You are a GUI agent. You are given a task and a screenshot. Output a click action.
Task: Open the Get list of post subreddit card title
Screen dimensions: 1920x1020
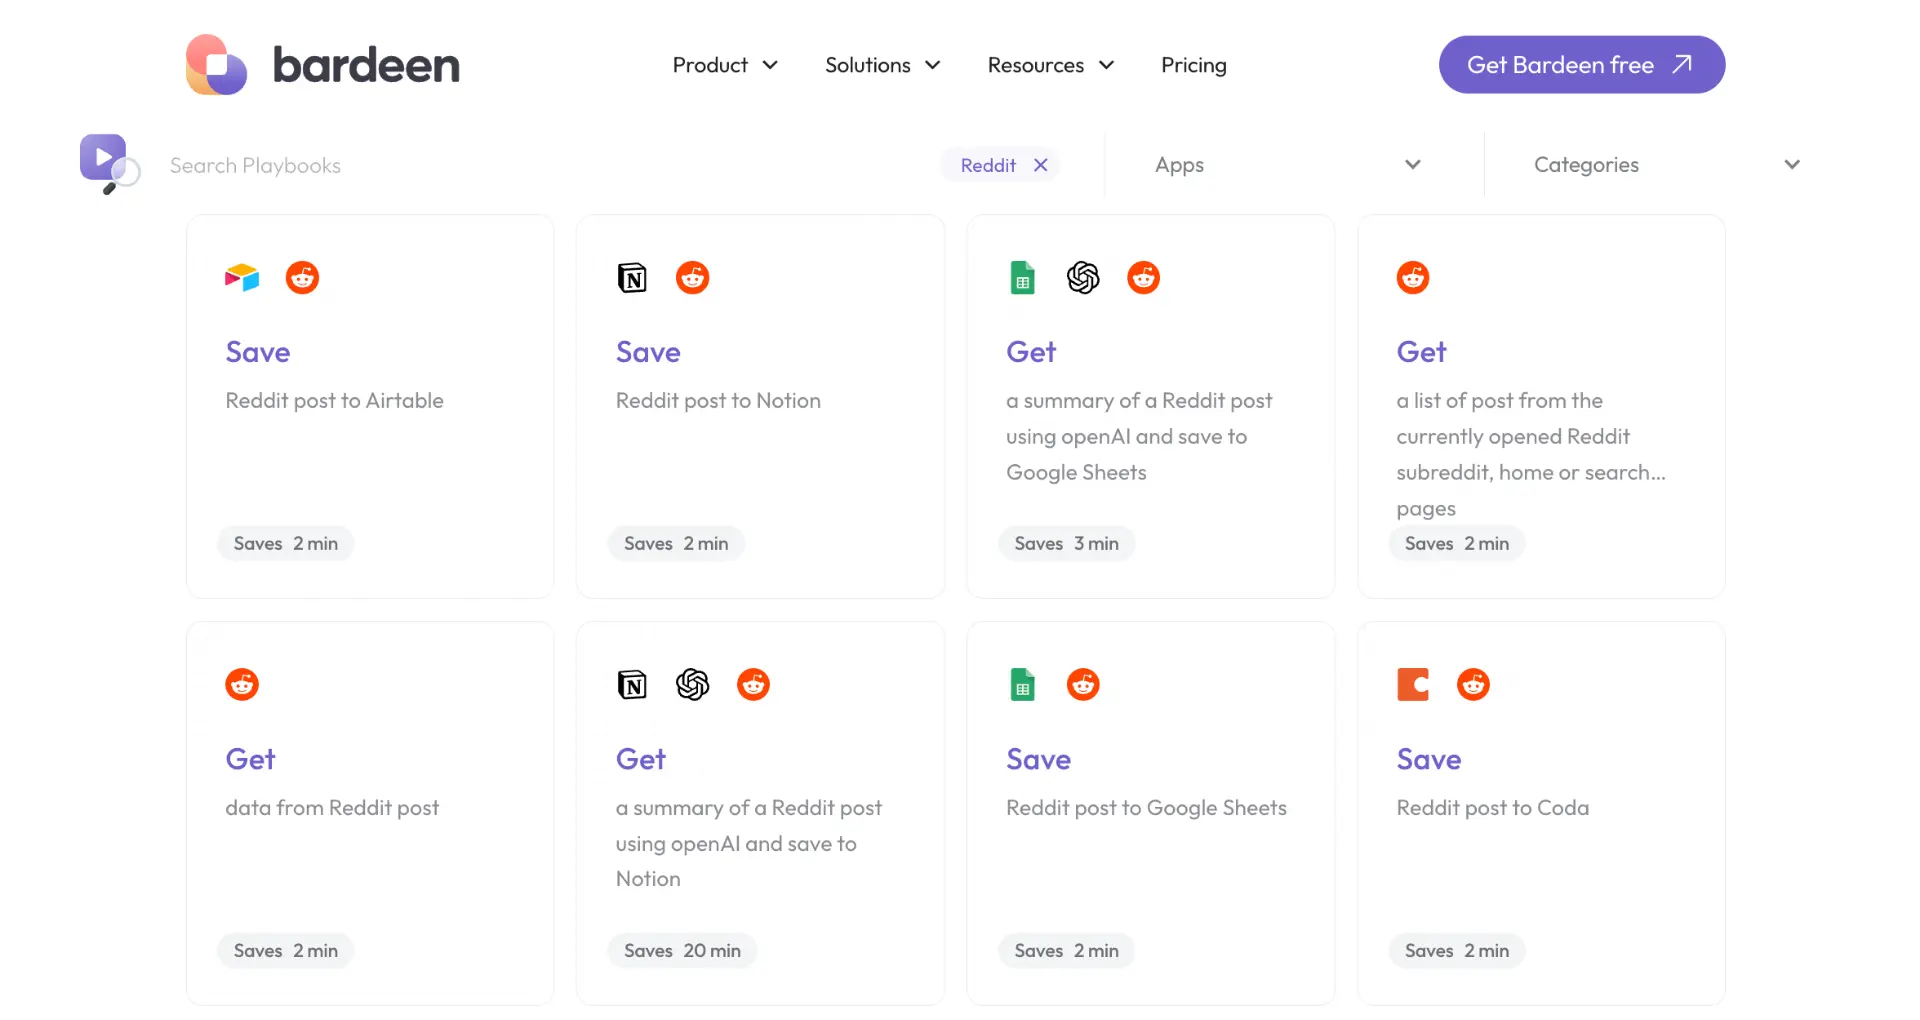coord(1421,352)
